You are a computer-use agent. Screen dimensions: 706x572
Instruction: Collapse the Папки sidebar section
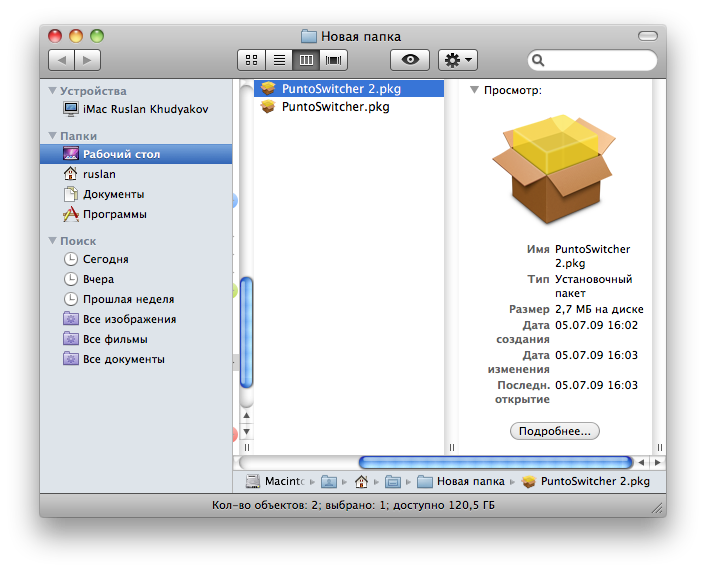pos(53,136)
